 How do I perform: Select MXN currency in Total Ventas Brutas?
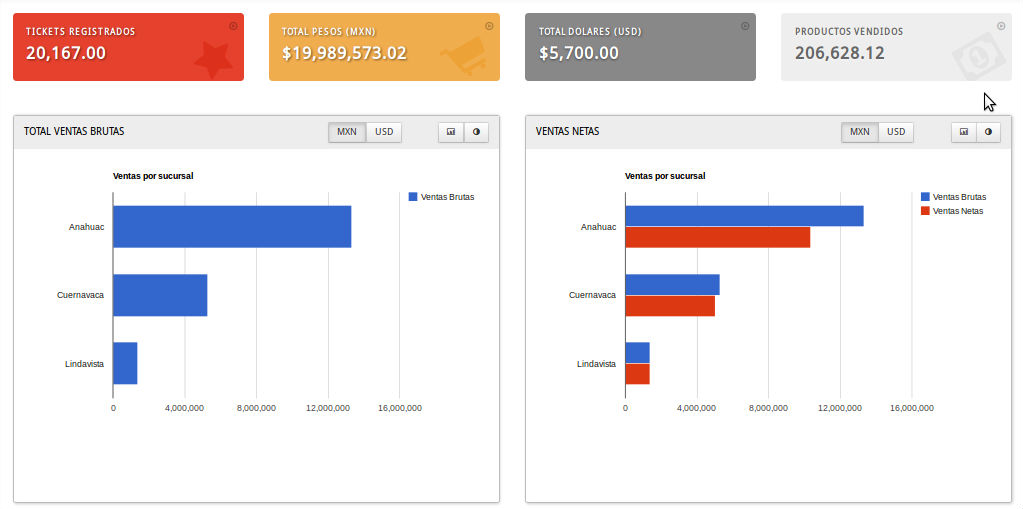pyautogui.click(x=347, y=132)
